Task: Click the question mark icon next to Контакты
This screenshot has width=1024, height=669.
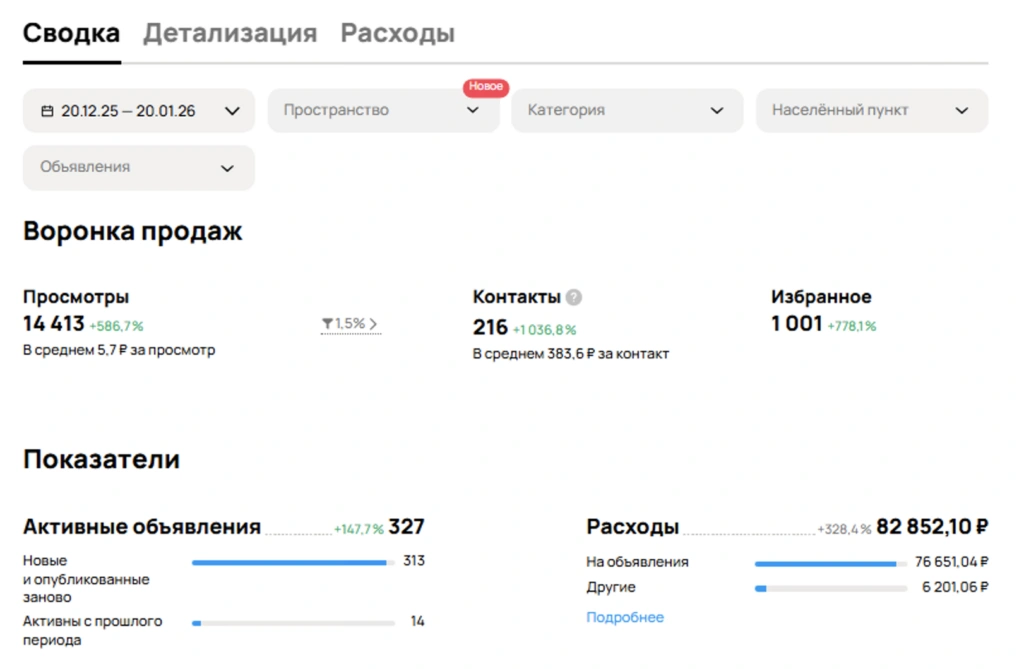Action: click(573, 297)
